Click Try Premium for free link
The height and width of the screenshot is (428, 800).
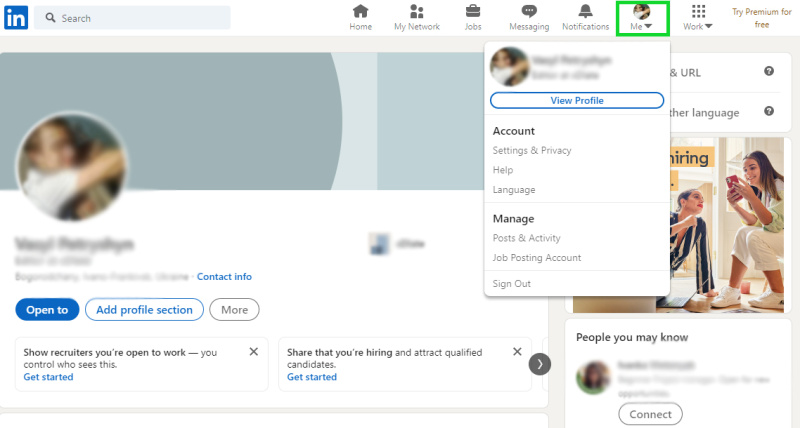coord(762,18)
